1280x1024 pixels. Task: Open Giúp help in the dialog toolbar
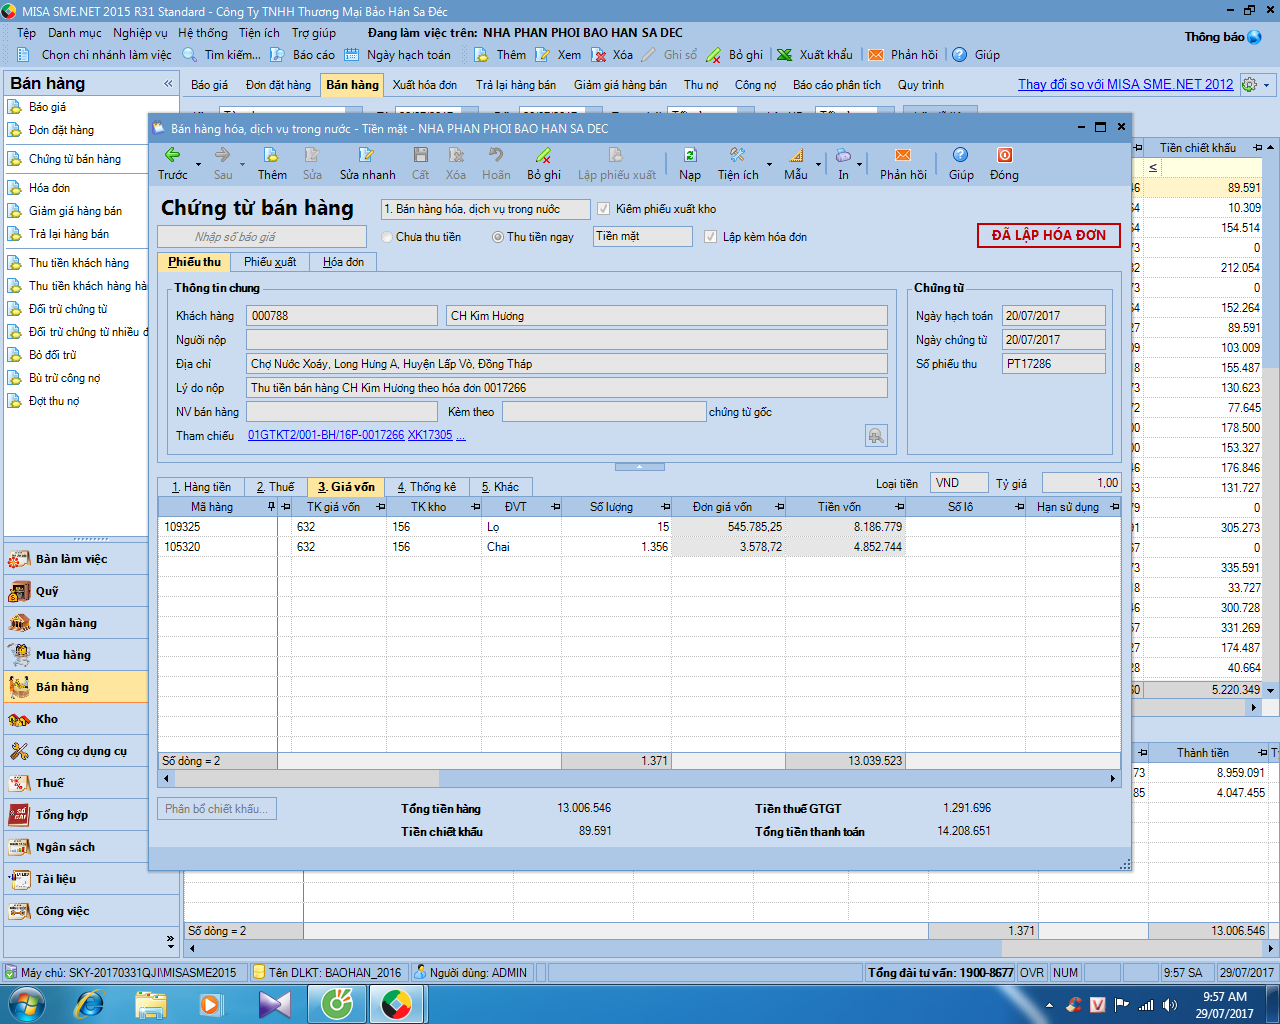[961, 163]
